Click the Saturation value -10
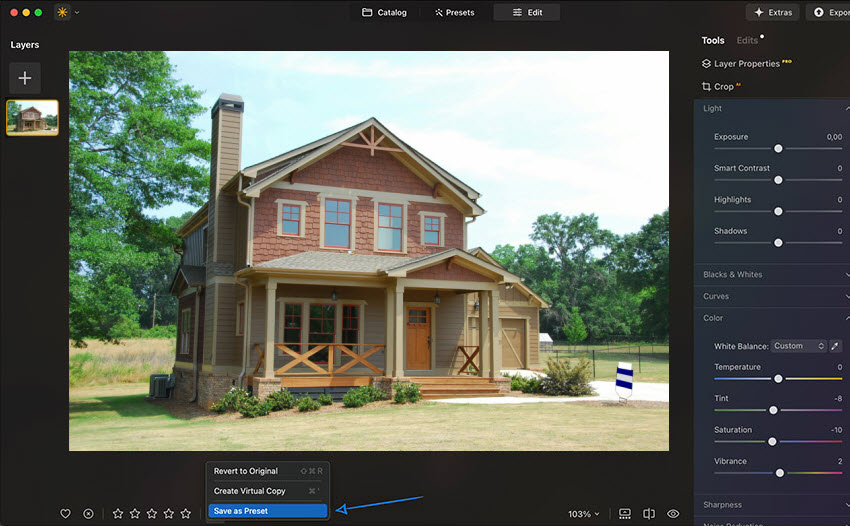Image resolution: width=850 pixels, height=526 pixels. (x=836, y=429)
